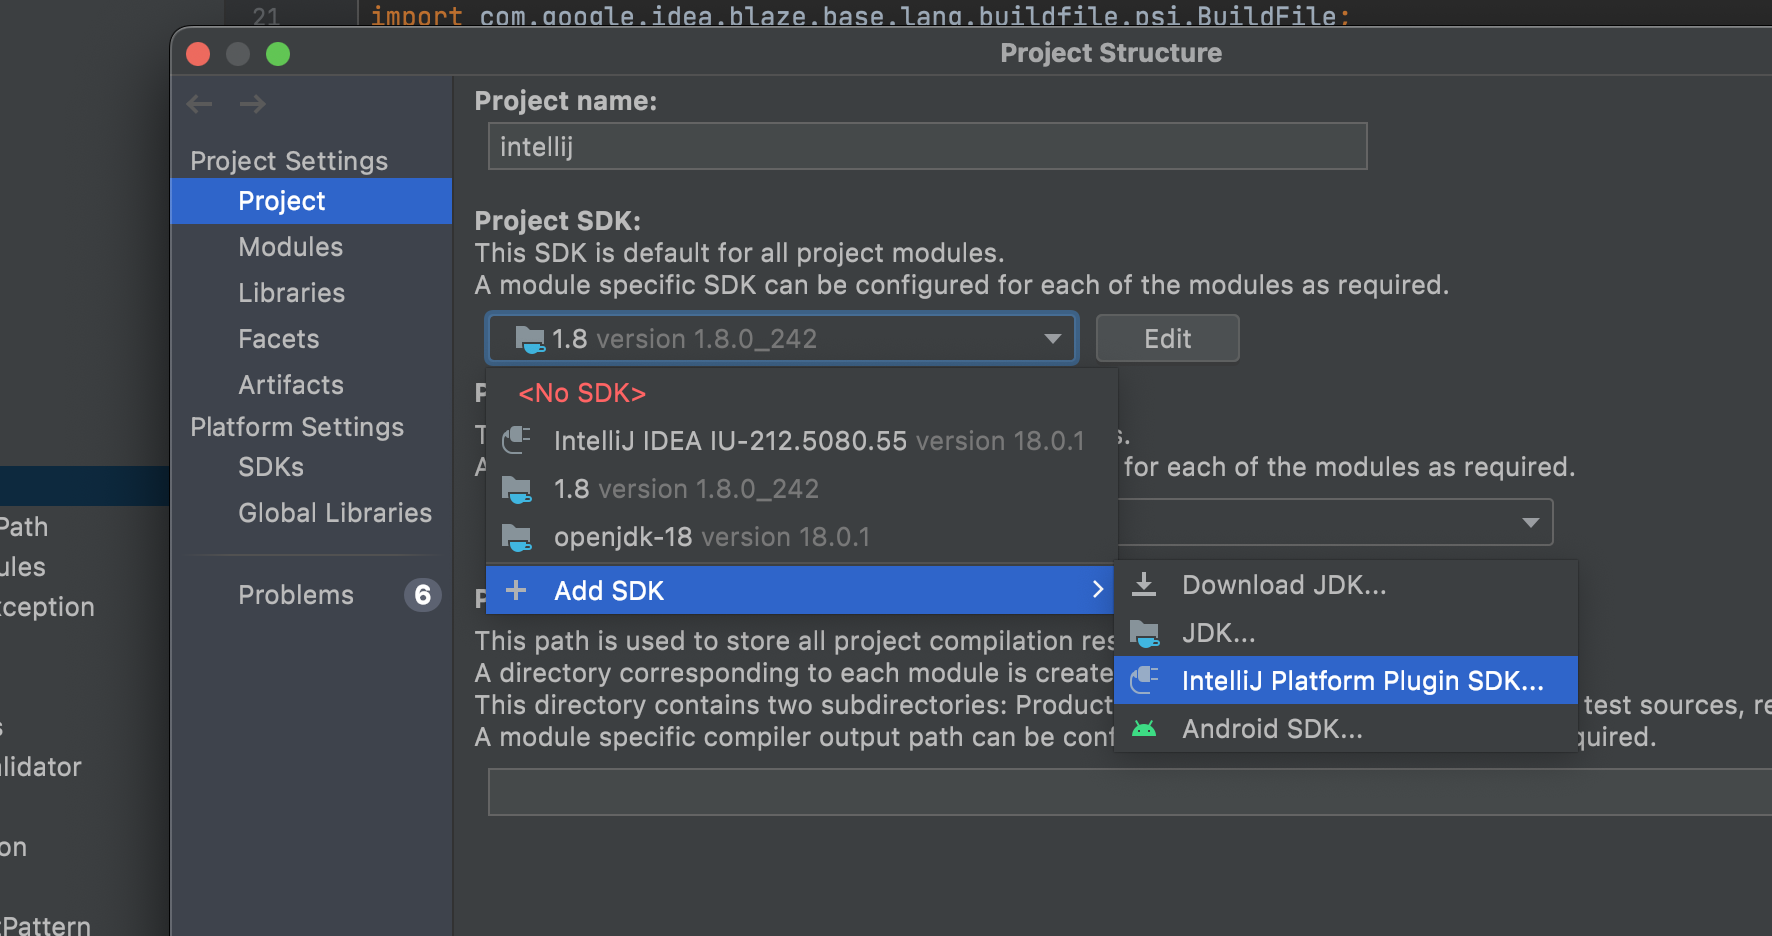The width and height of the screenshot is (1772, 936).
Task: Click the IntelliJ Platform Plugin SDK plug icon
Action: tap(1144, 681)
